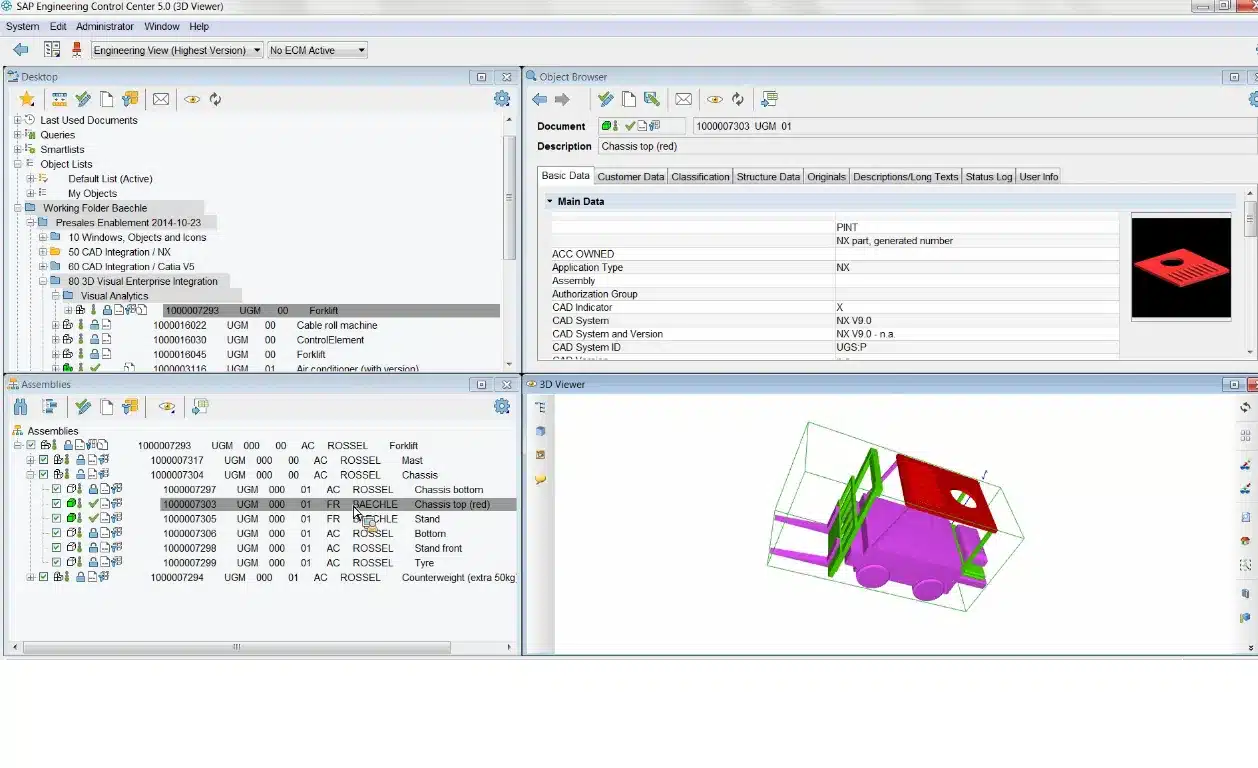Click the rotate icon at top of 3D Viewer right bar
The width and height of the screenshot is (1258, 768).
click(1245, 407)
